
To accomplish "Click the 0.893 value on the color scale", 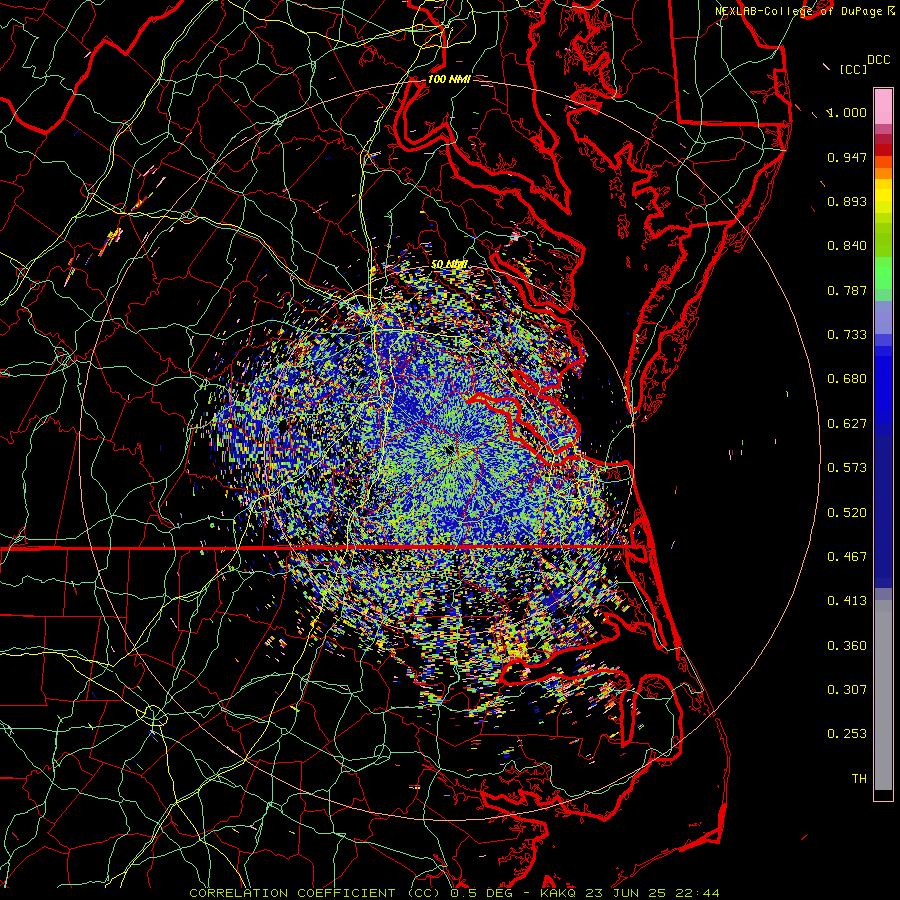I will coord(847,201).
